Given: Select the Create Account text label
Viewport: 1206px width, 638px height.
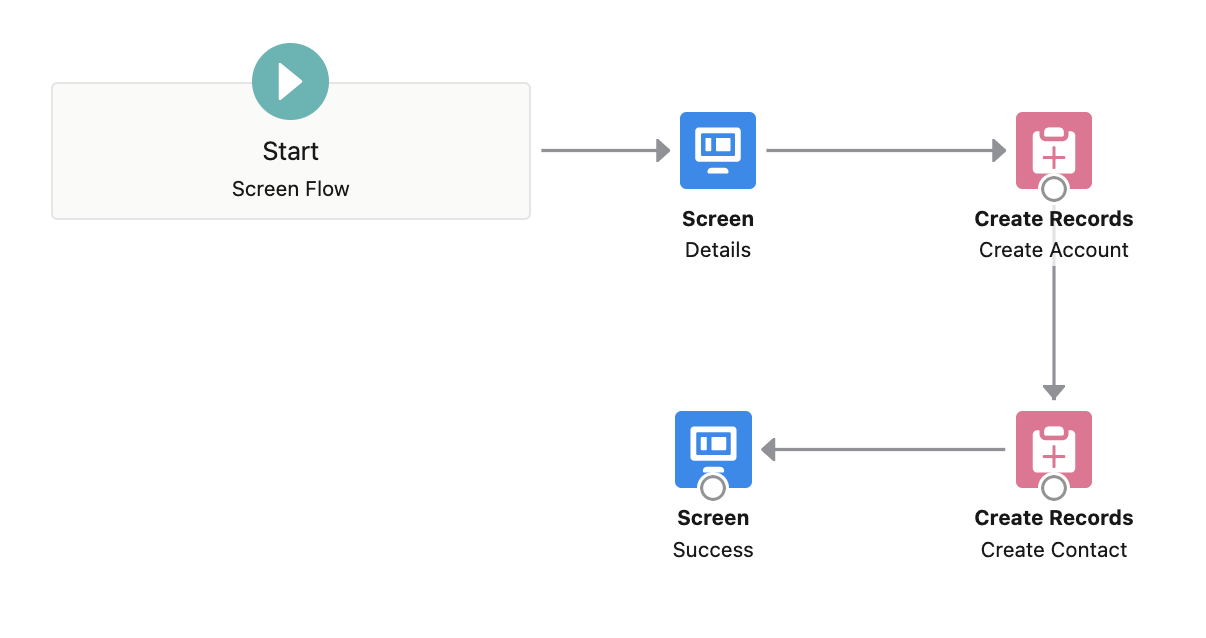Looking at the screenshot, I should coord(1053,249).
